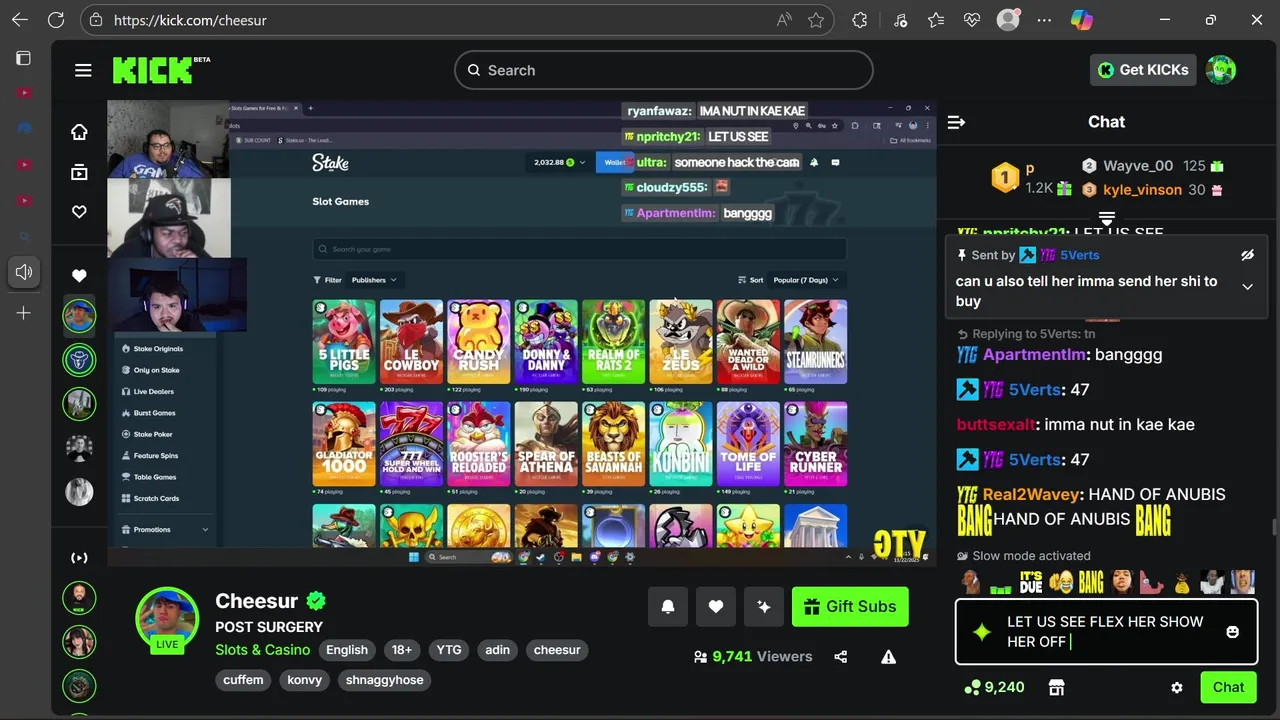Open the 5 Little Pigs slot thumbnail

(344, 342)
